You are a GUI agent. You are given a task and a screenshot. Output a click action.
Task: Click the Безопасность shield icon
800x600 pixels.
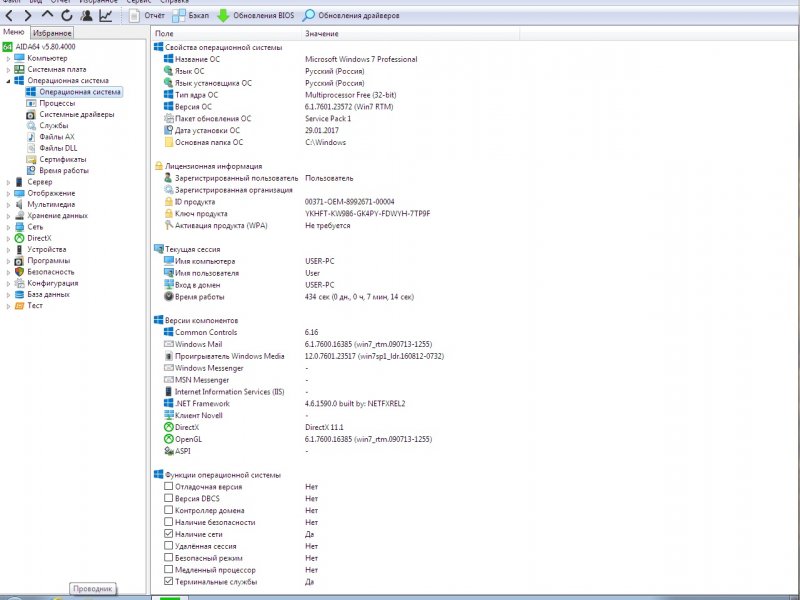point(19,272)
